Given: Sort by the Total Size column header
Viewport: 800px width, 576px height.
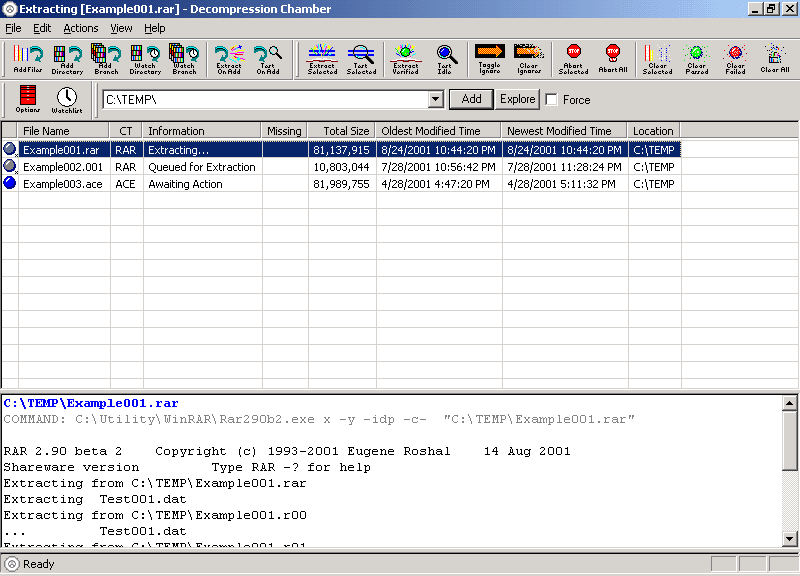Looking at the screenshot, I should tap(342, 131).
